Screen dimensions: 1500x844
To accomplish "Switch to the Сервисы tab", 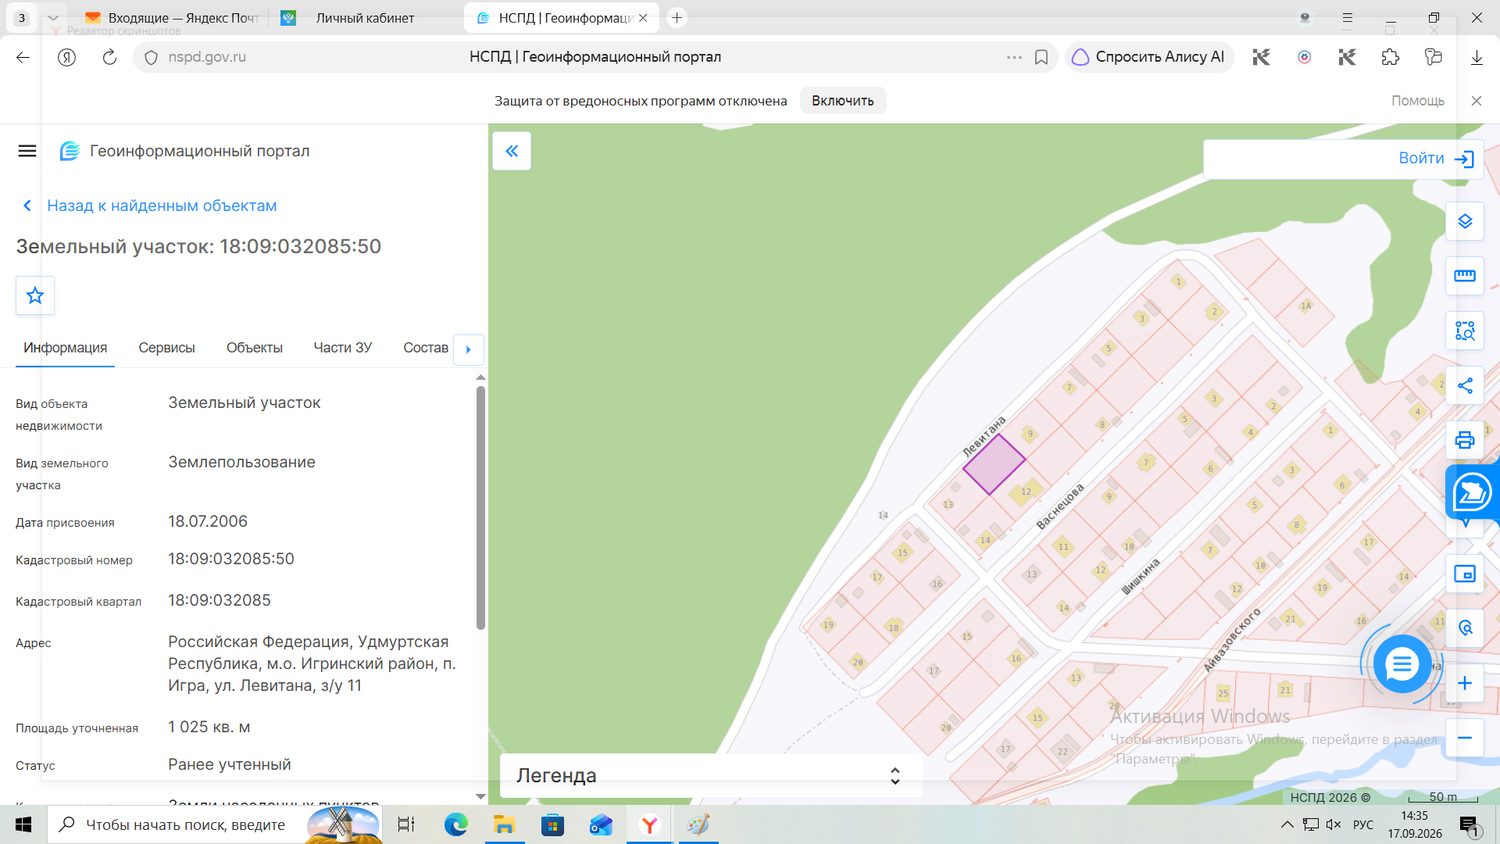I will [166, 348].
